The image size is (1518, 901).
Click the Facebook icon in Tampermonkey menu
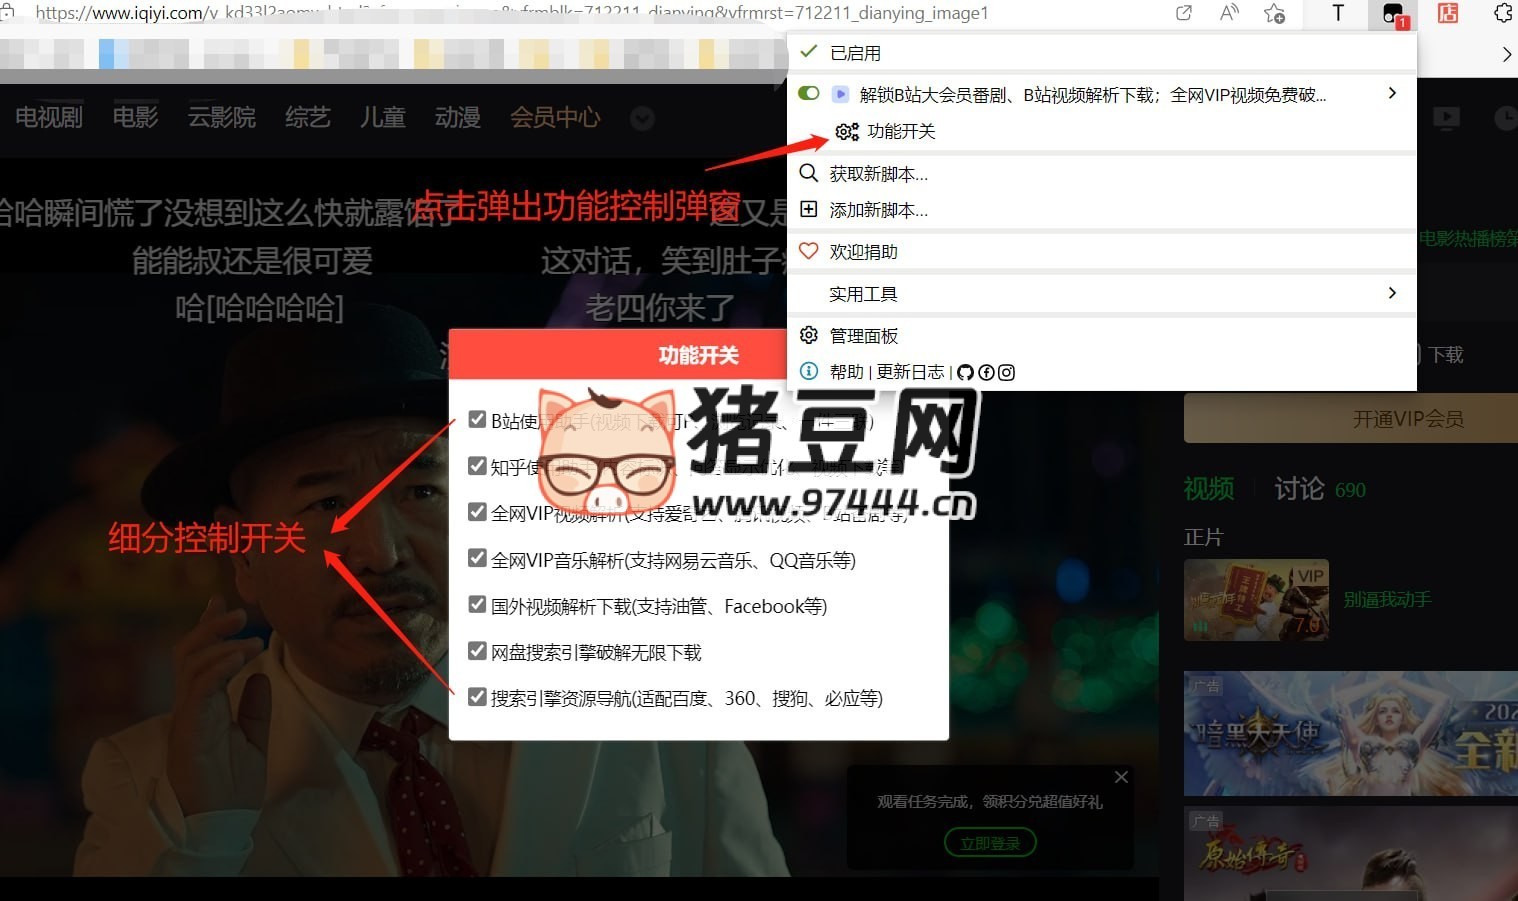pos(986,372)
